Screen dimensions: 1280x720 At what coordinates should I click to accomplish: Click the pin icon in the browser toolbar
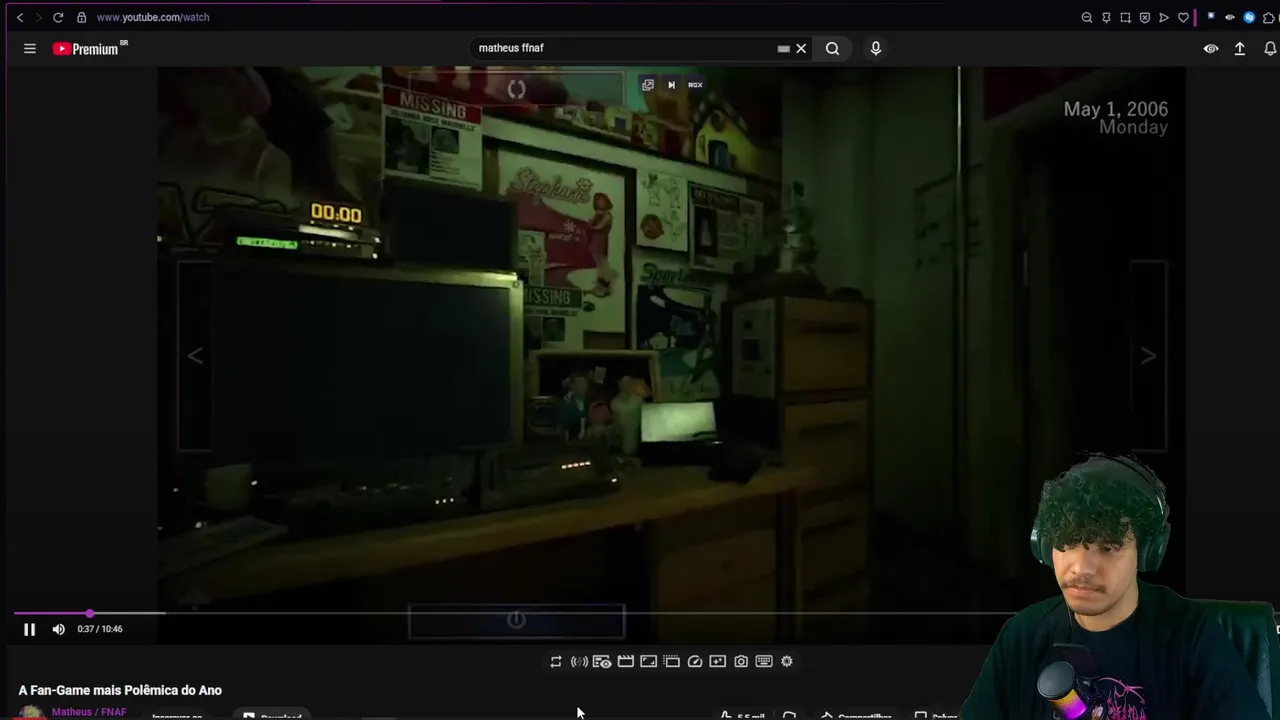click(x=1106, y=17)
